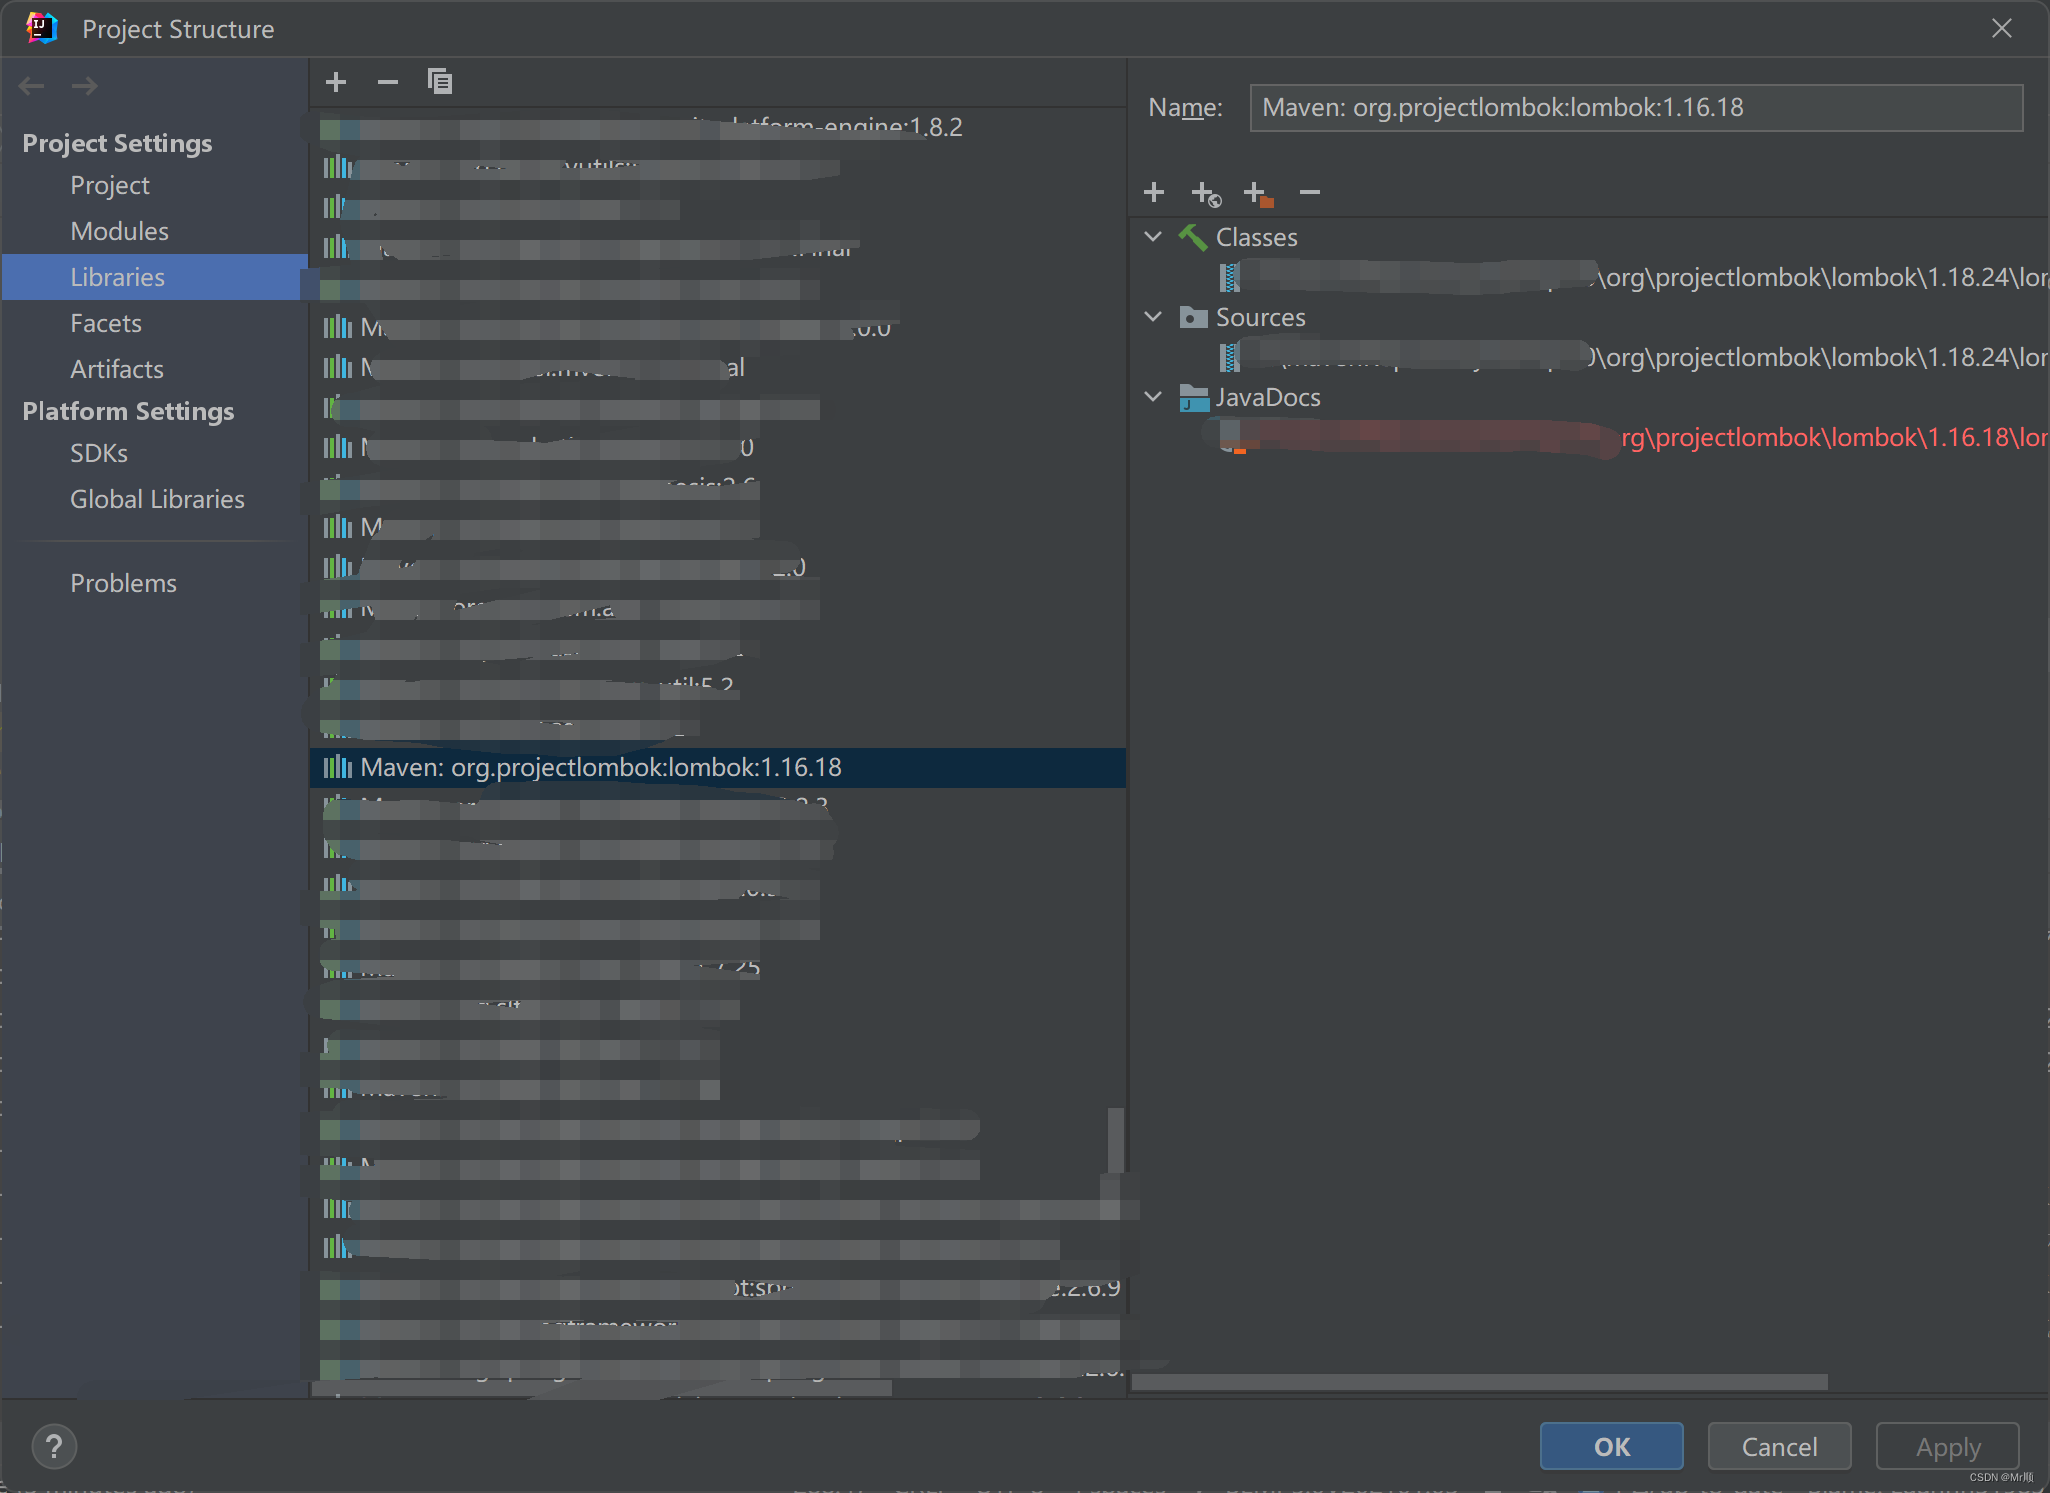Click the back navigation arrow
This screenshot has height=1493, width=2050.
point(31,85)
